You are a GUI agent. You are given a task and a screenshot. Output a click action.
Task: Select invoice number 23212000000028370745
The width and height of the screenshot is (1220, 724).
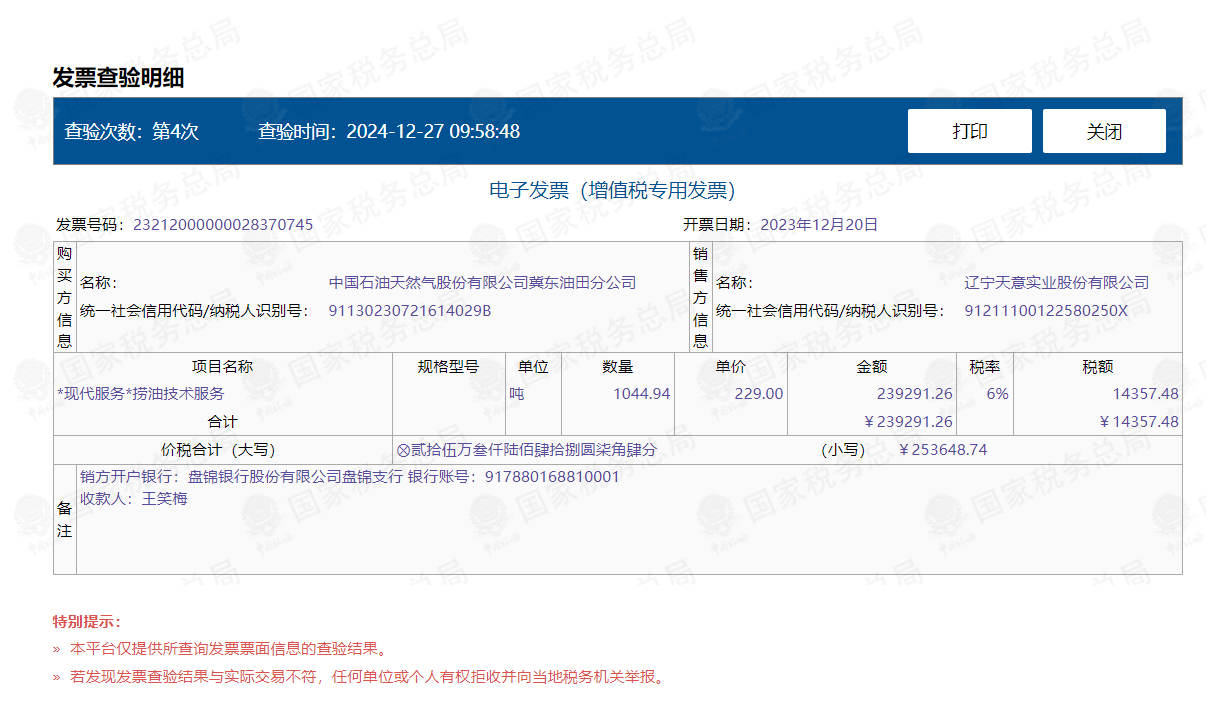223,224
